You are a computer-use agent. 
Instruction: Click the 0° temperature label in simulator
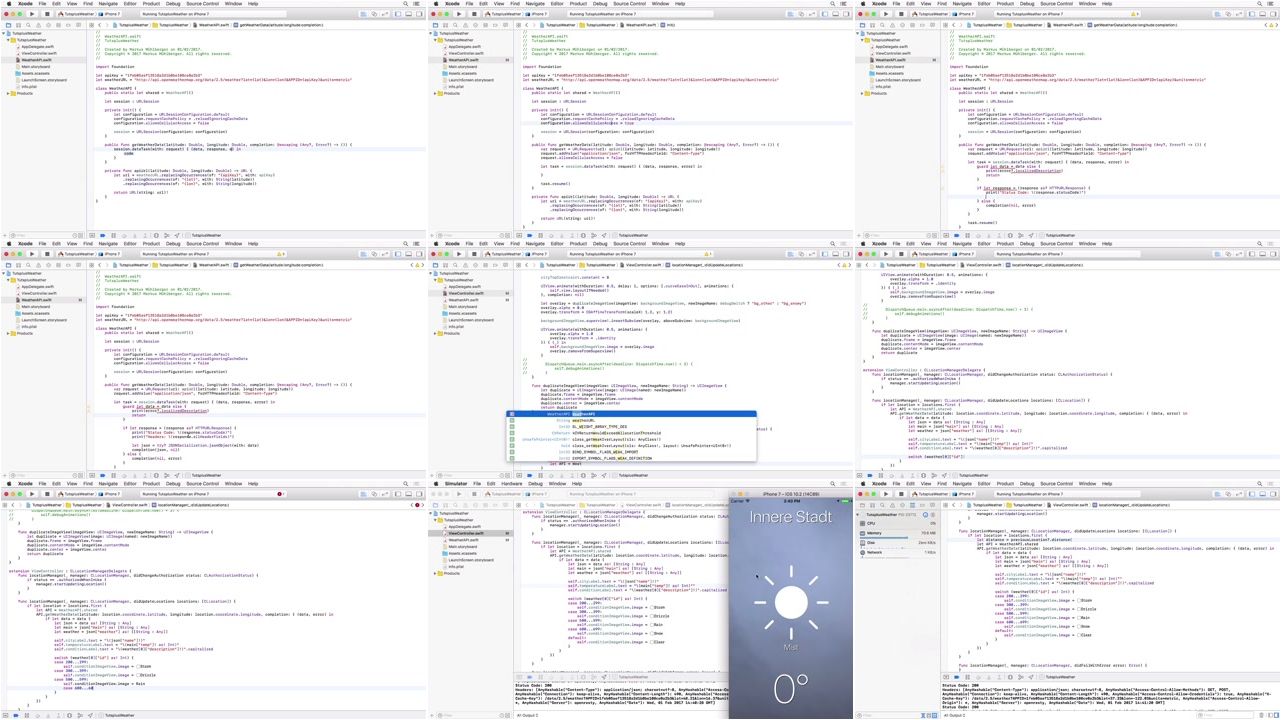pos(791,688)
